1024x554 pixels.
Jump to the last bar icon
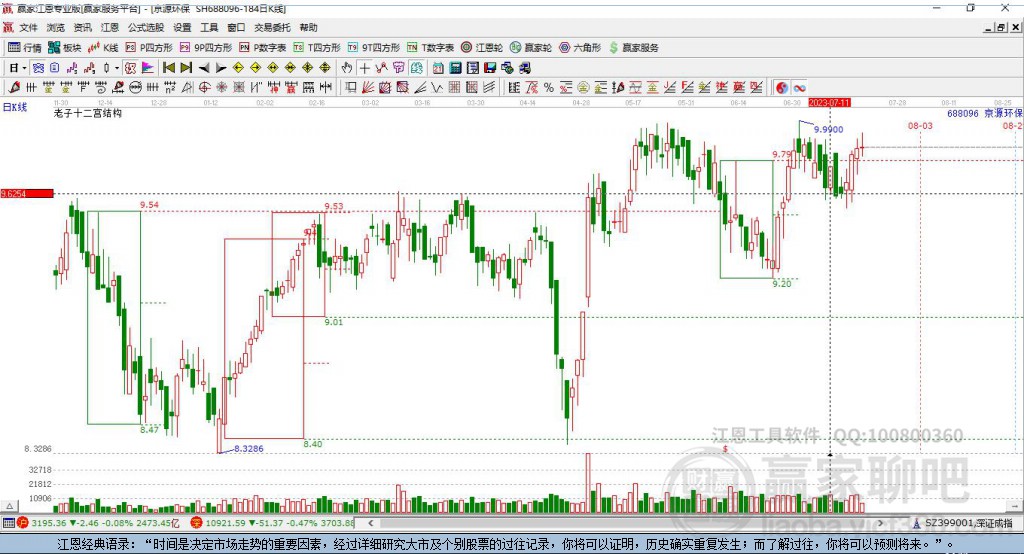(x=186, y=68)
